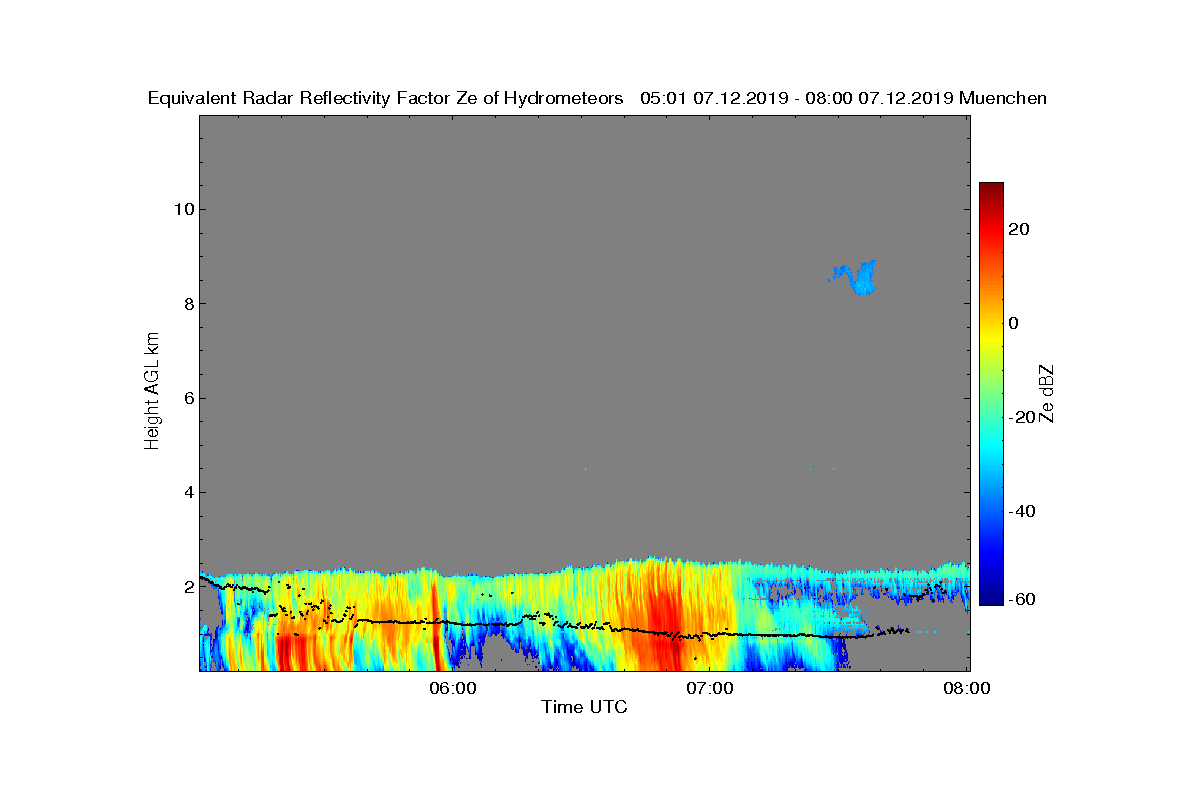Click the height tick label '8'
The image size is (1200, 800).
point(188,304)
